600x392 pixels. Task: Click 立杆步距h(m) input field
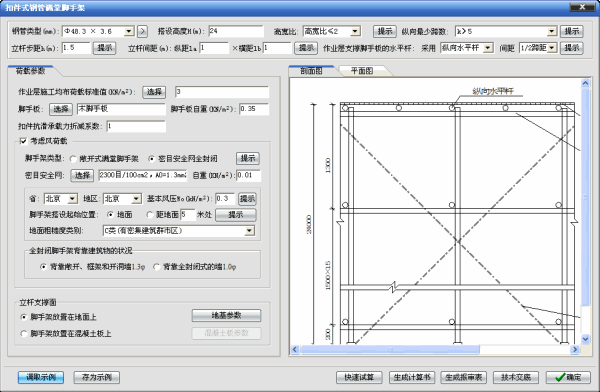[76, 48]
